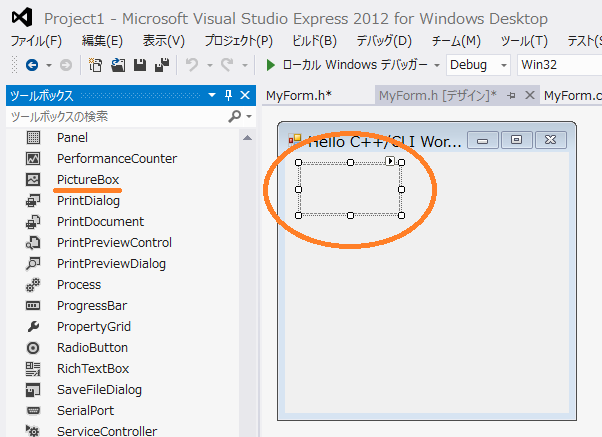Click the ProgressBar control icon

33,306
